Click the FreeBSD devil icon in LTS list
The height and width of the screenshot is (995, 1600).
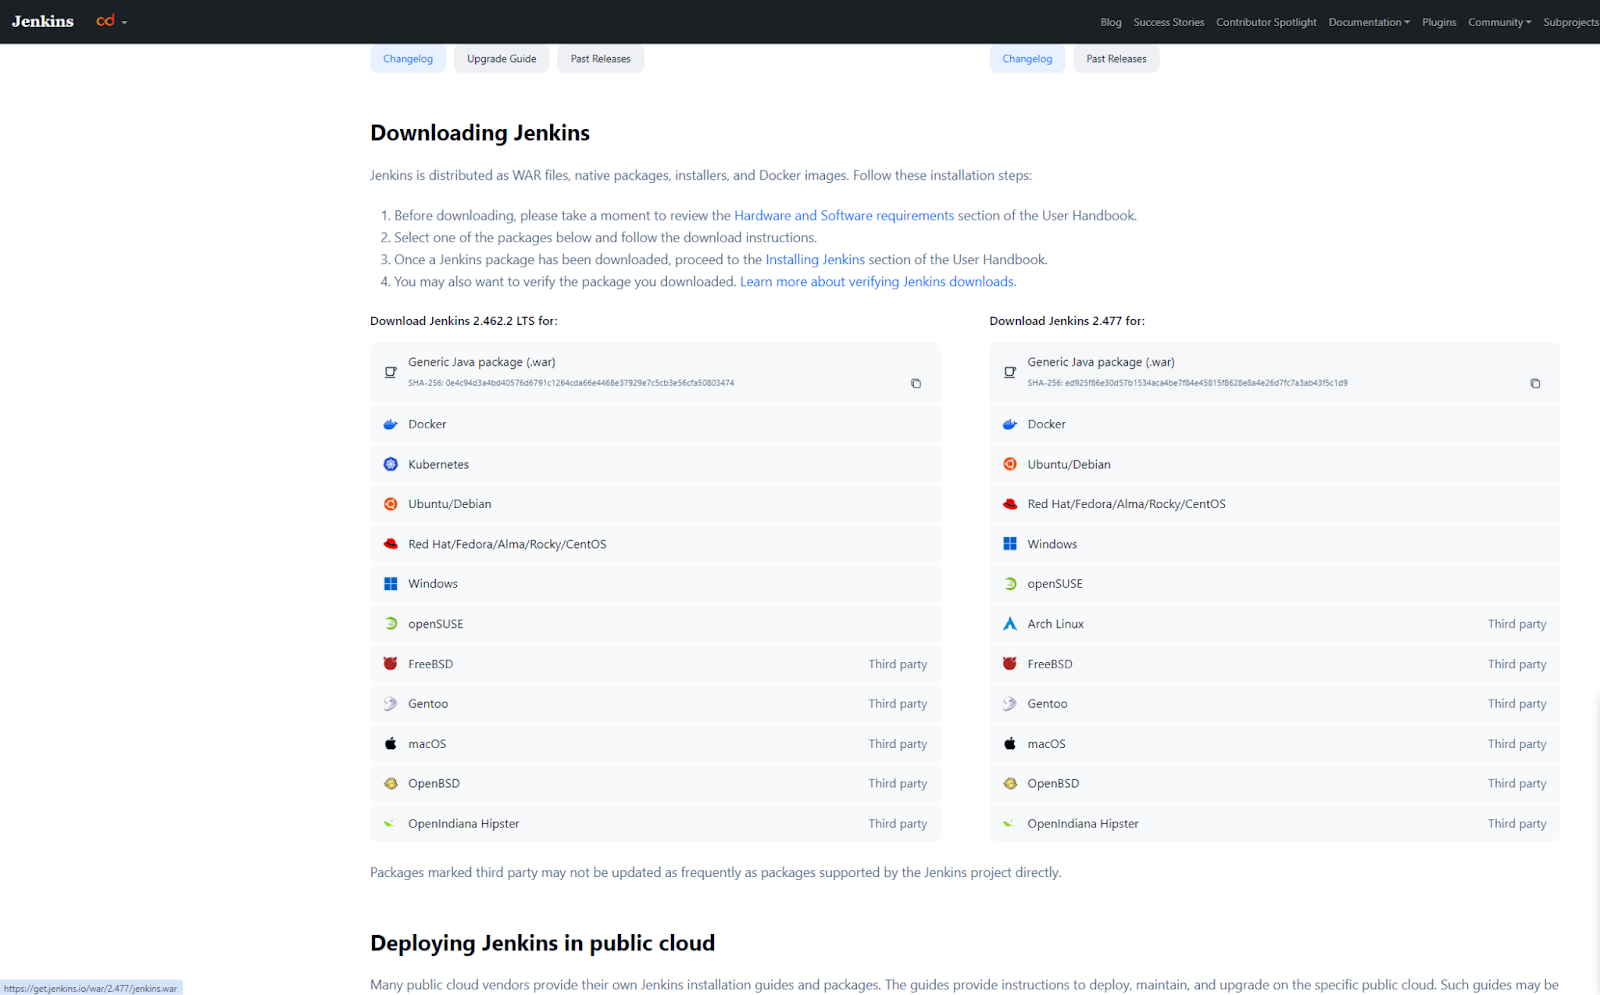391,664
